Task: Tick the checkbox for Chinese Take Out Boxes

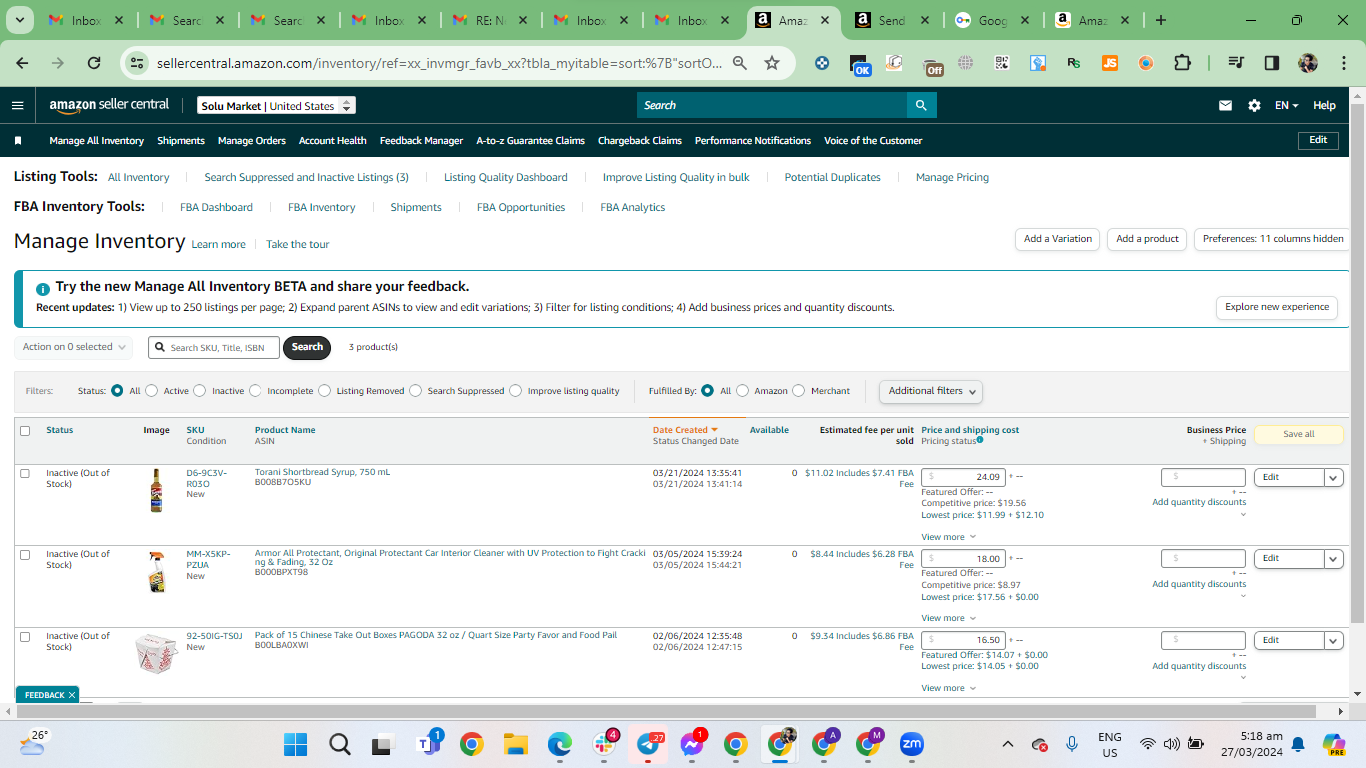Action: click(25, 637)
